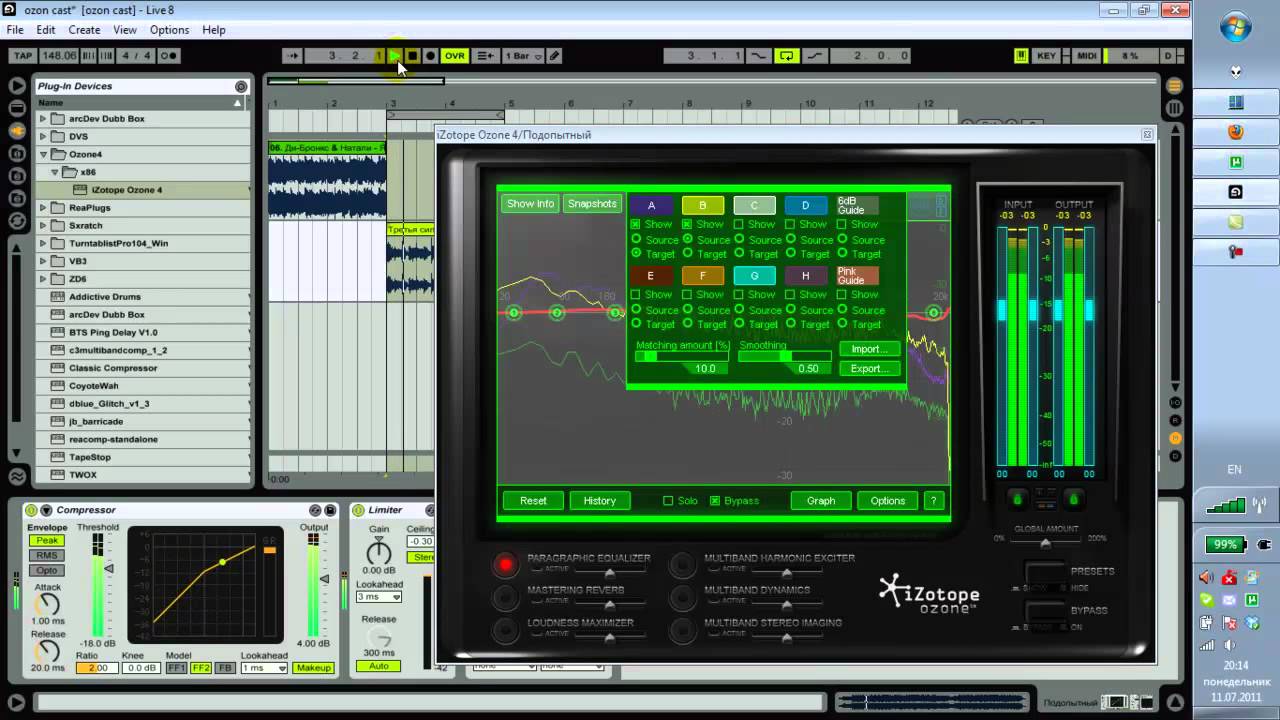Uncheck Show checkbox under snapshot B

point(687,225)
